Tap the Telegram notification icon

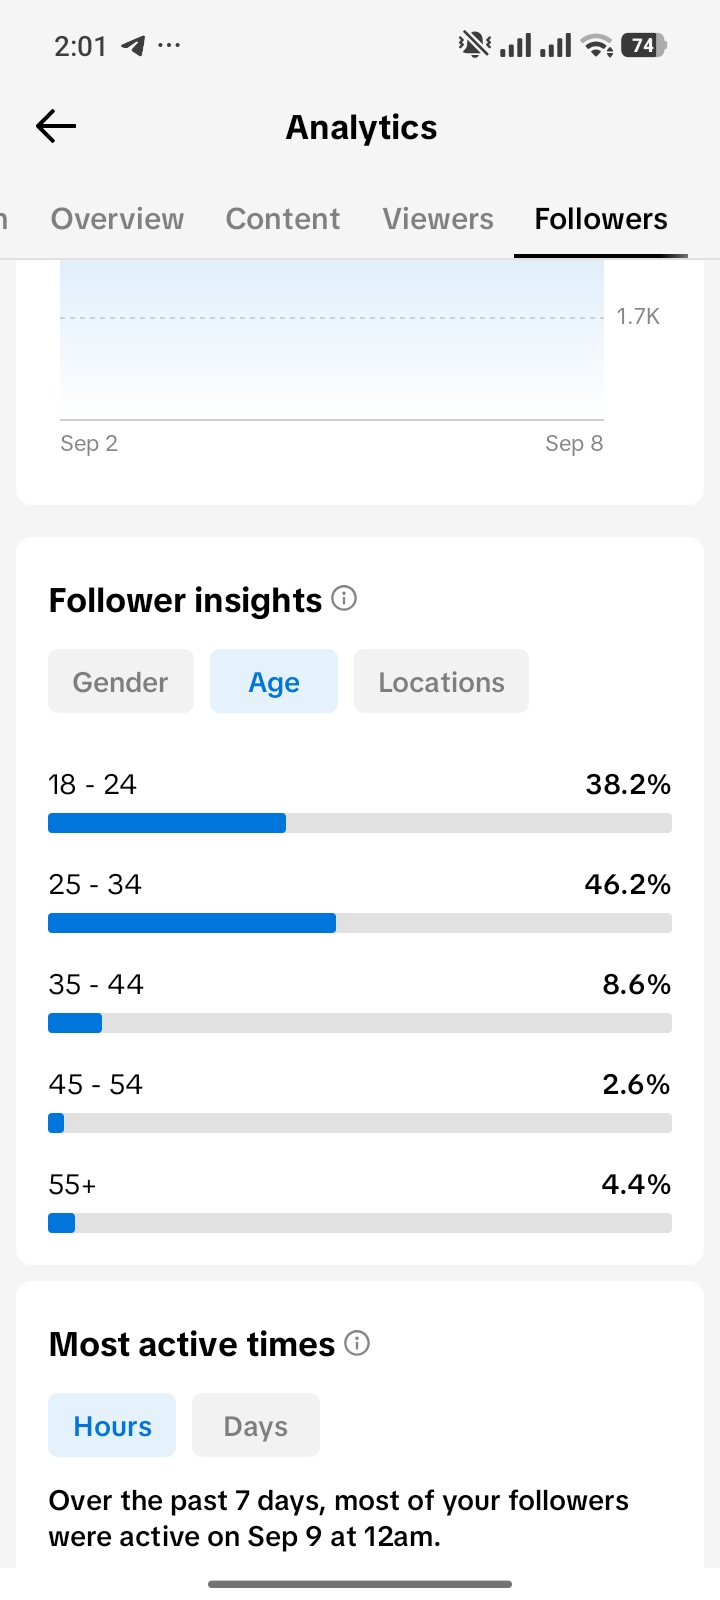pyautogui.click(x=132, y=45)
